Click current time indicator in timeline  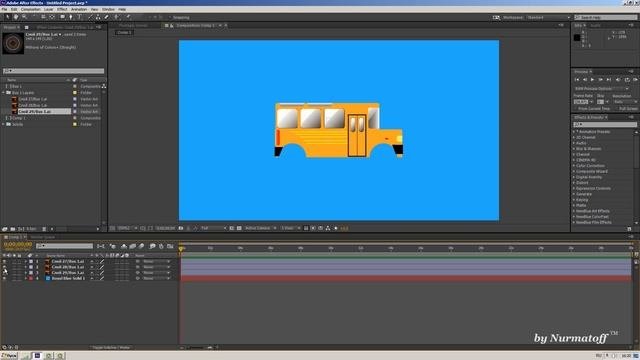point(181,248)
